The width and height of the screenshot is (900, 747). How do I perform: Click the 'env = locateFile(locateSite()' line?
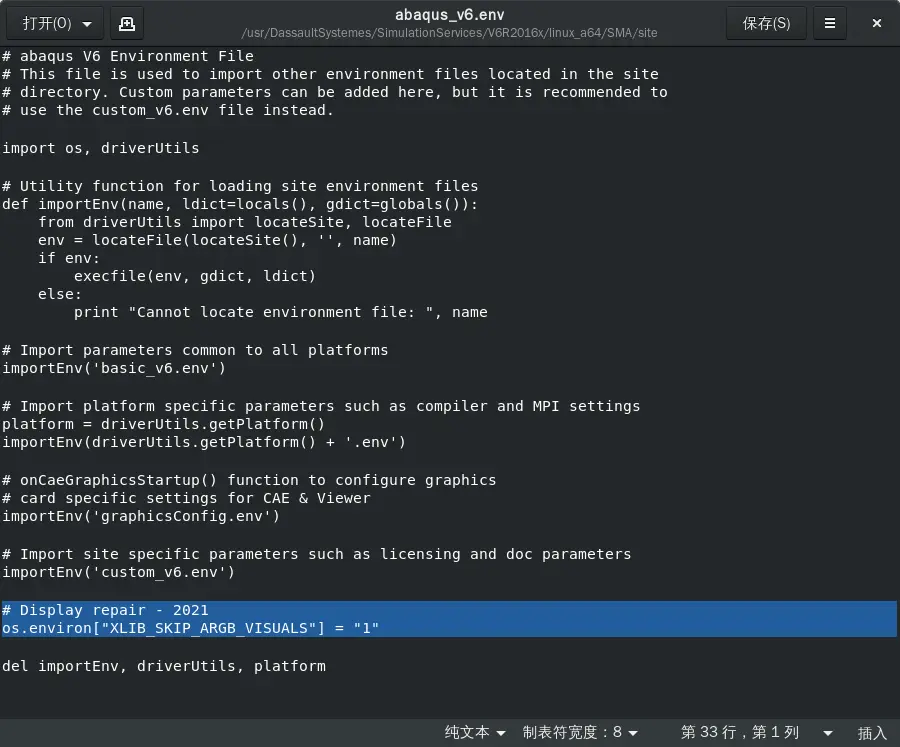click(218, 240)
